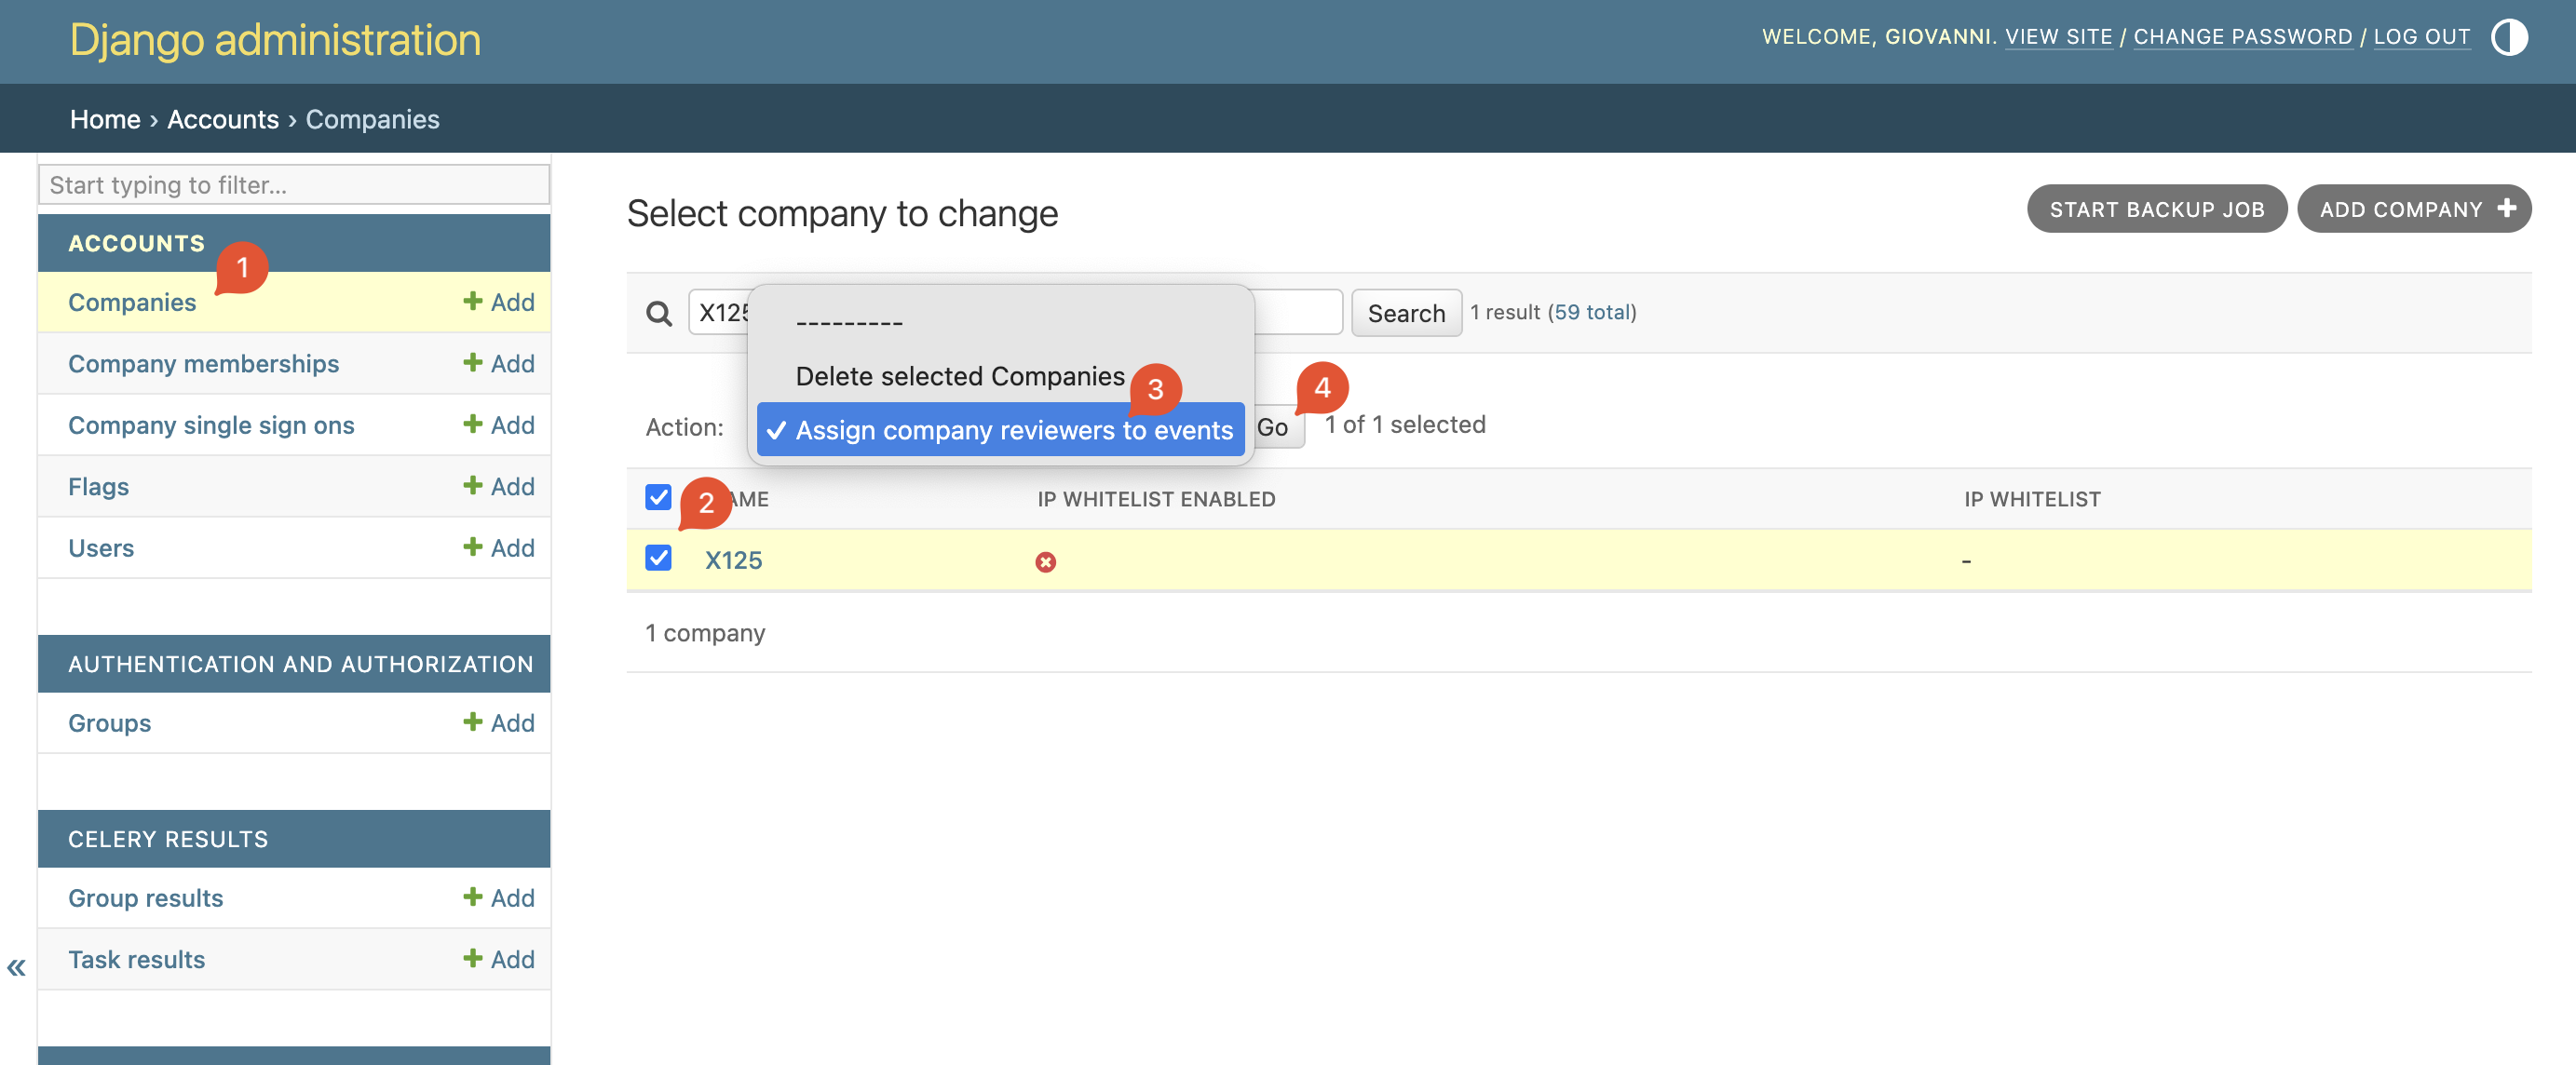Open the X125 company link
This screenshot has height=1065, width=2576.
(x=733, y=560)
